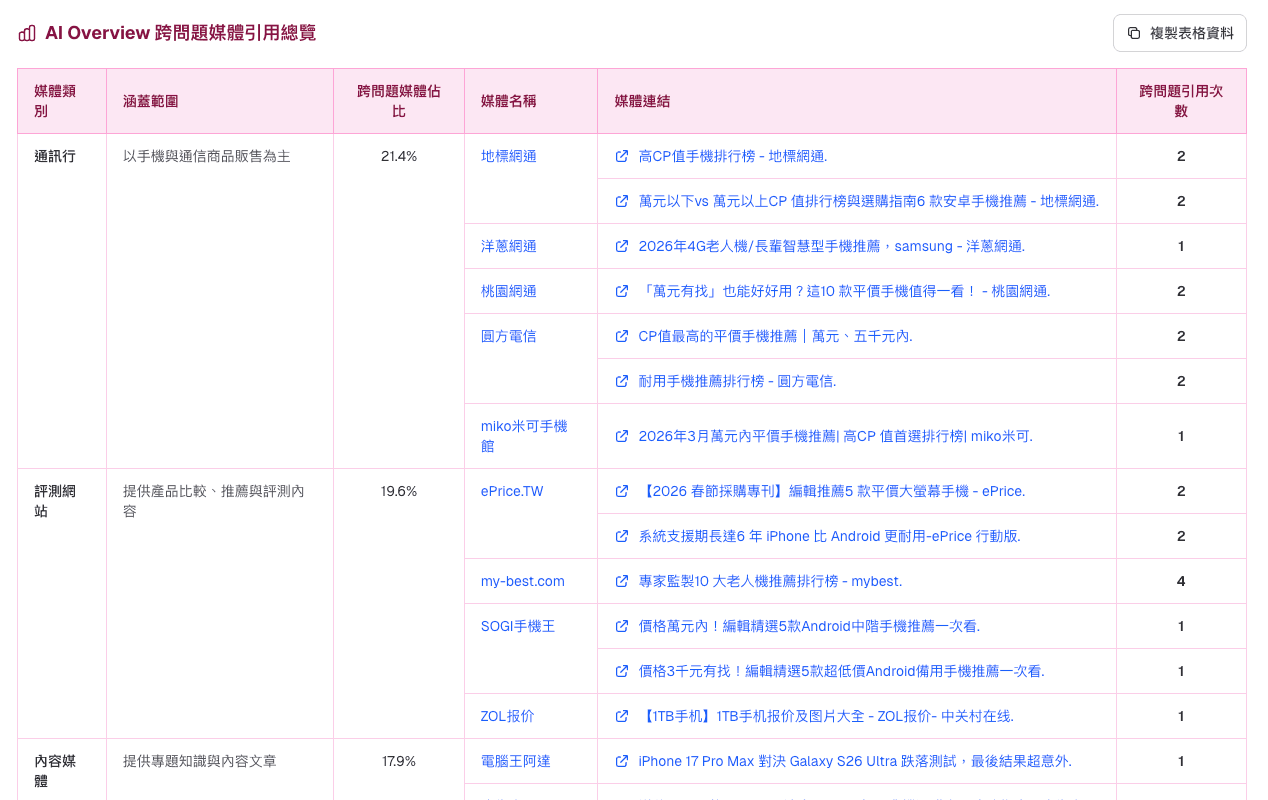1268x800 pixels.
Task: Click external link icon beside ZOL报价 1TB手机 article
Action: [621, 716]
